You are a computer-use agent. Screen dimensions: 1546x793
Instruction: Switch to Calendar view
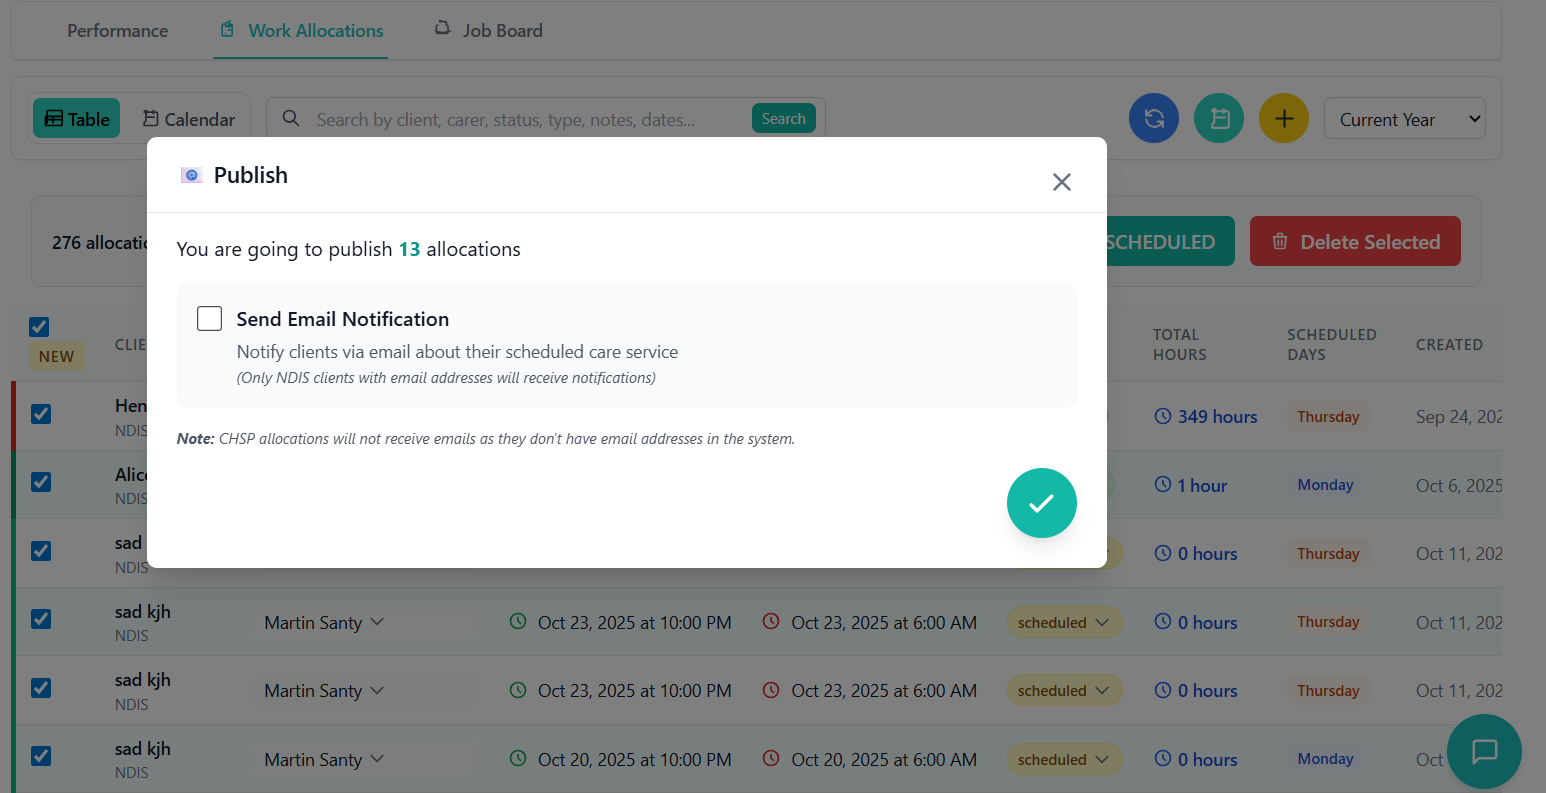[x=189, y=119]
